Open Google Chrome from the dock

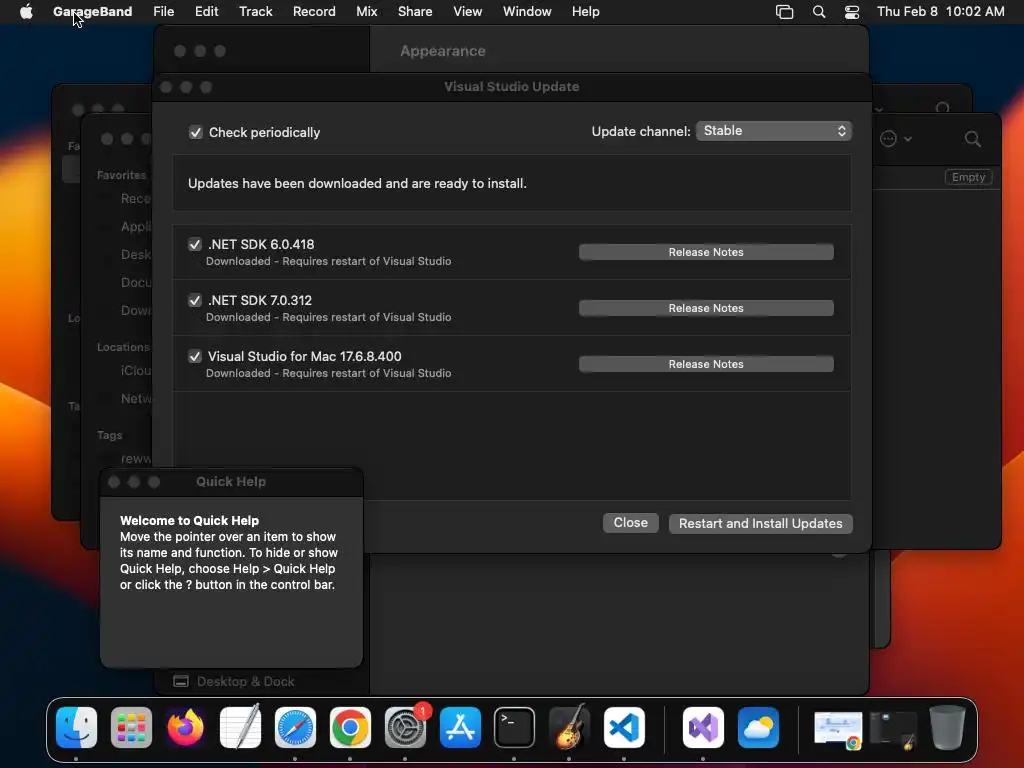(x=350, y=727)
